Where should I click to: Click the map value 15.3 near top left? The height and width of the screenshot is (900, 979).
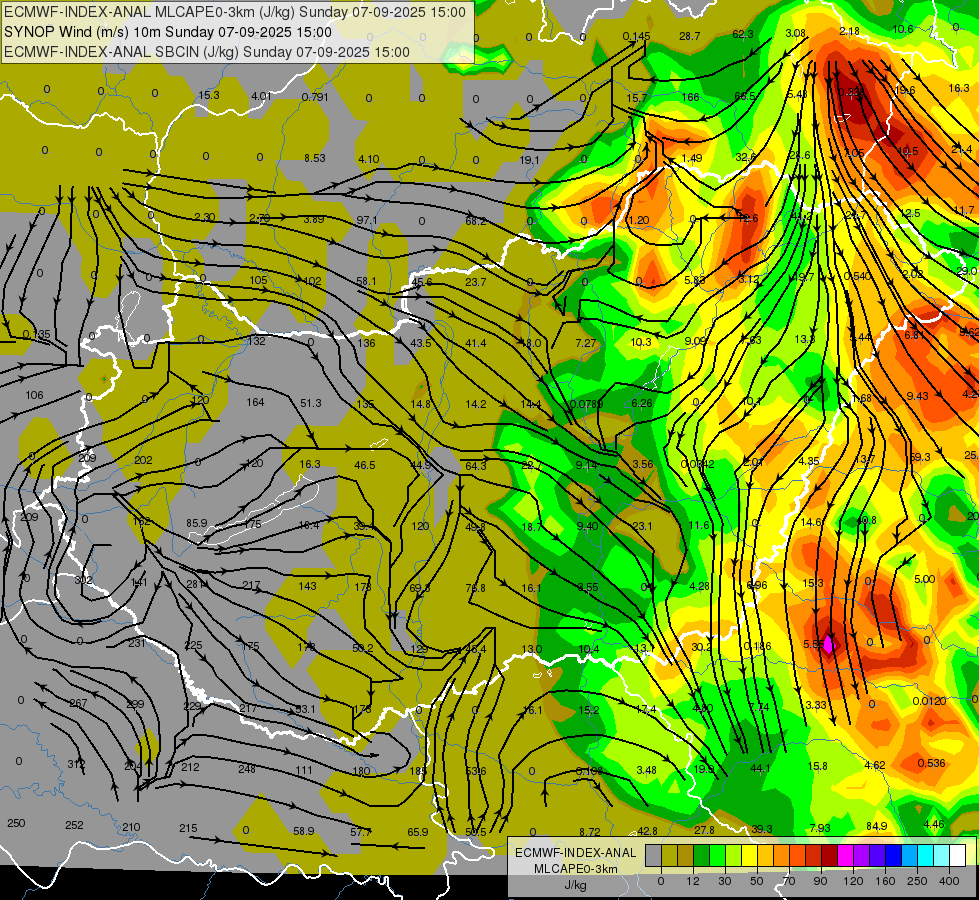tap(209, 95)
